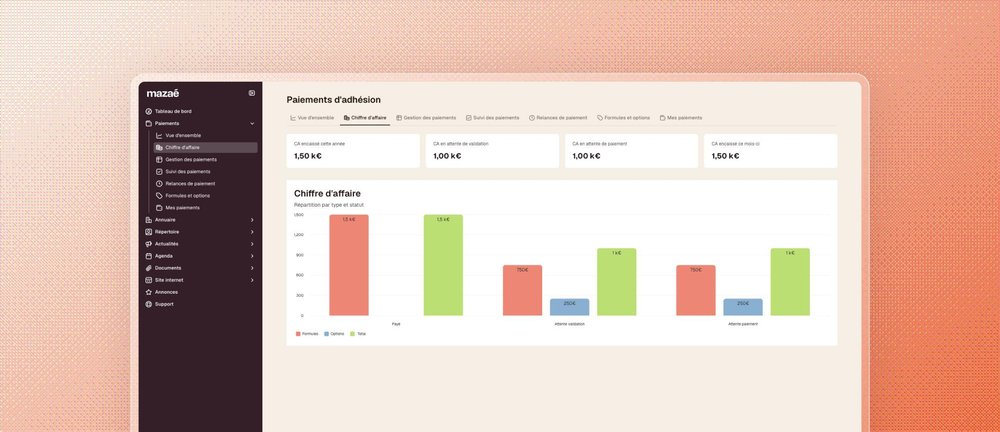Go to the Suivi des paiements tab

tap(492, 118)
